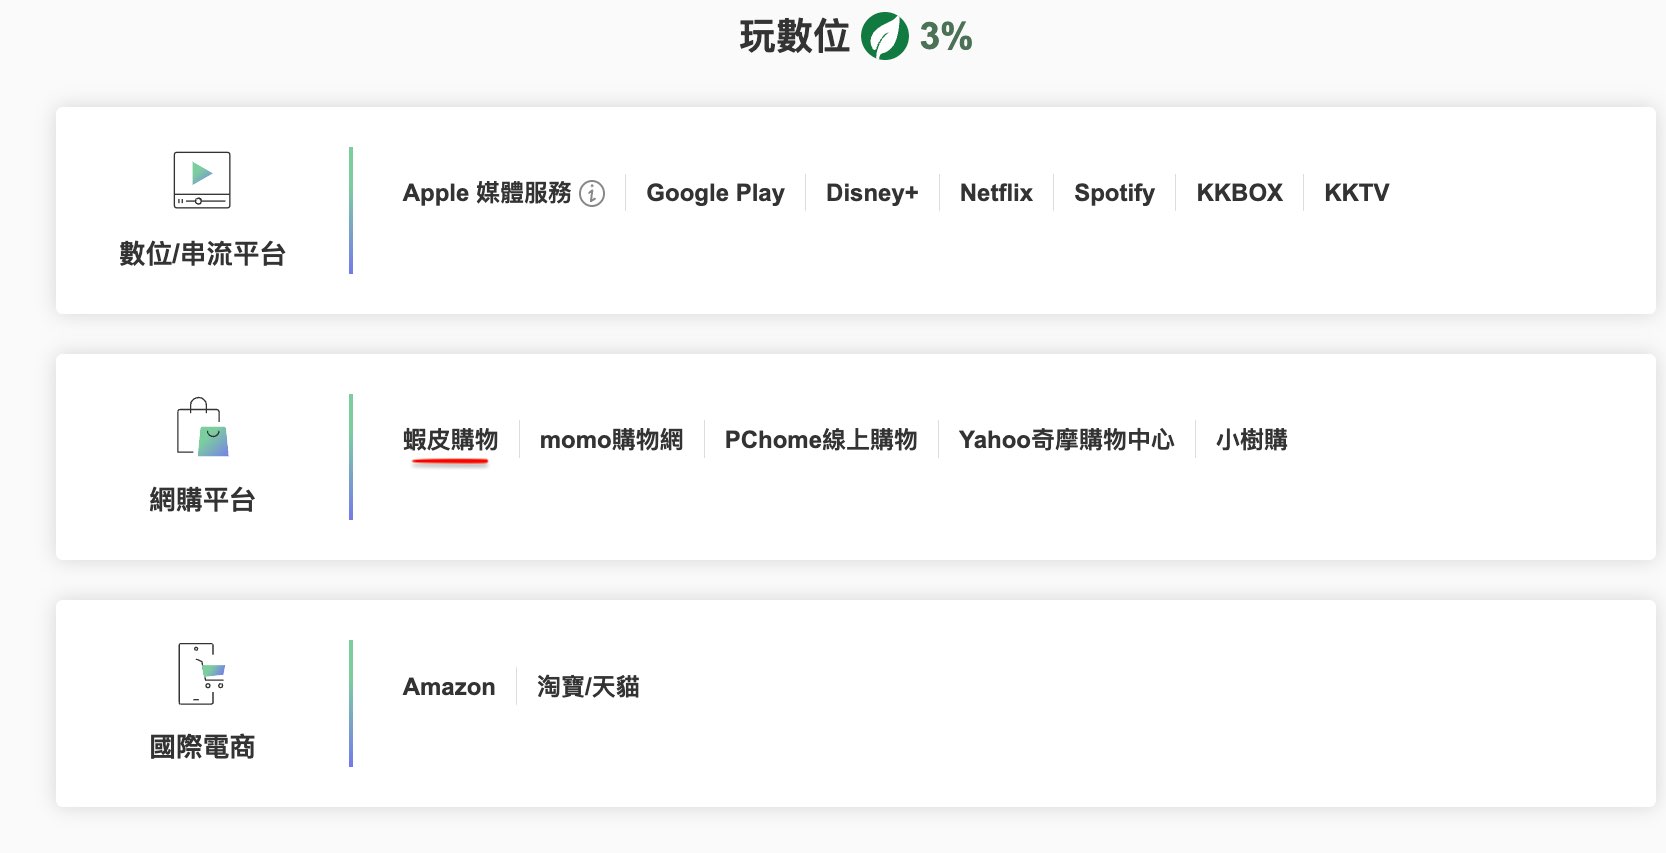The height and width of the screenshot is (853, 1666).
Task: Click the green leaf icon beside 玩數位
Action: (884, 37)
